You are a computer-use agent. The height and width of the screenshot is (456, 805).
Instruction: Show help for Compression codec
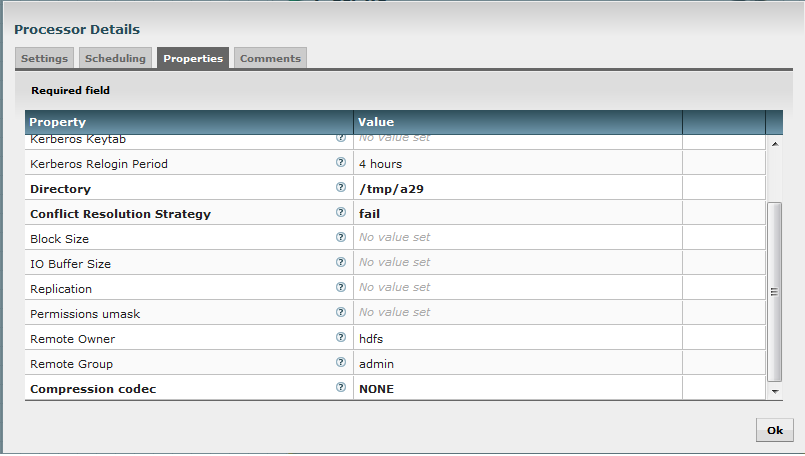point(341,388)
